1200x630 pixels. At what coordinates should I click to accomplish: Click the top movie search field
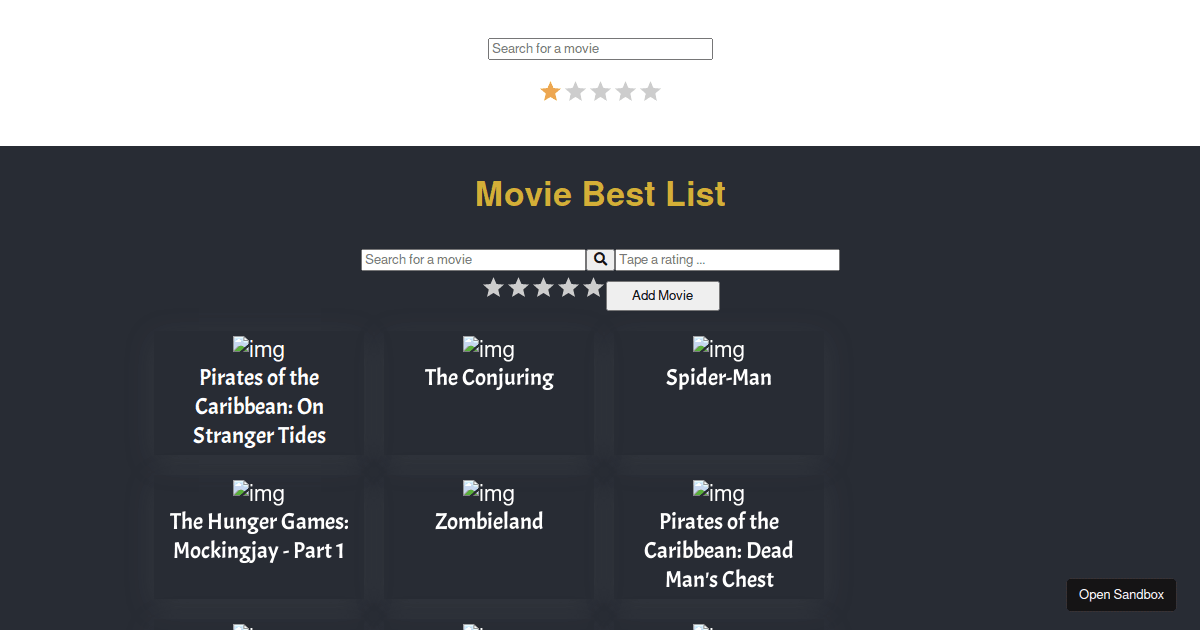click(x=600, y=49)
